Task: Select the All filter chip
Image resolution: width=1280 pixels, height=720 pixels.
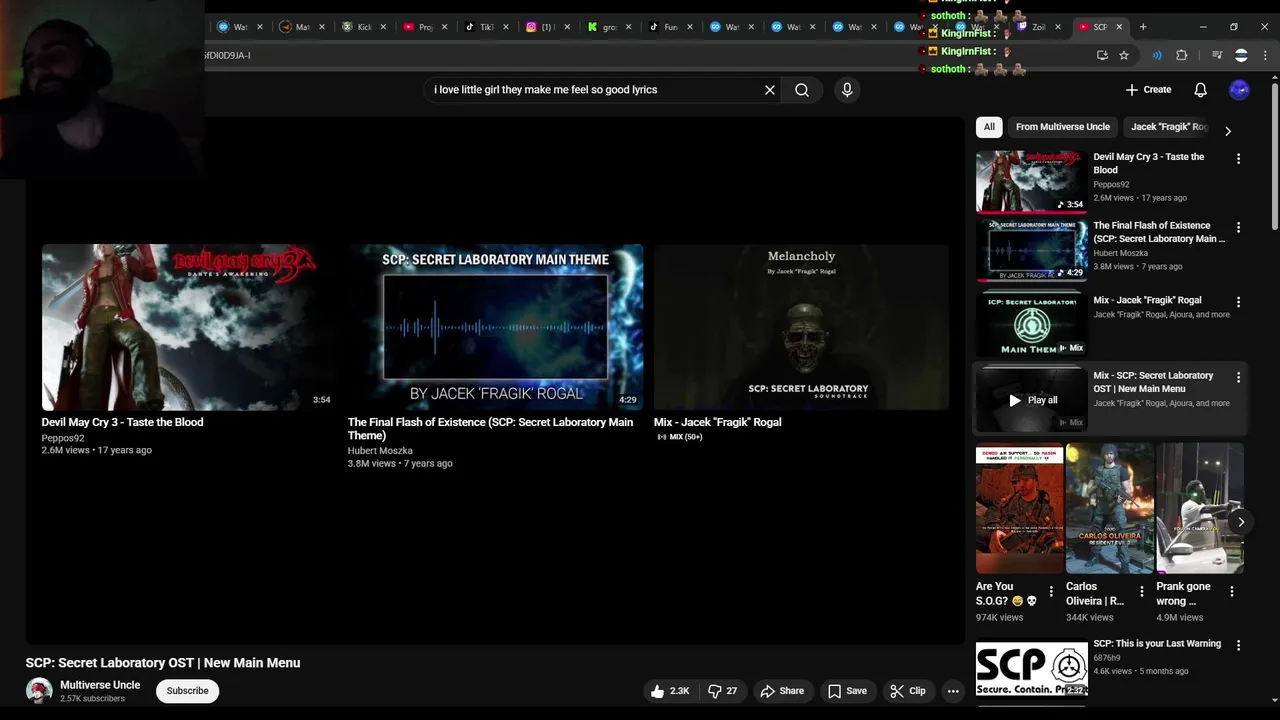Action: [989, 127]
